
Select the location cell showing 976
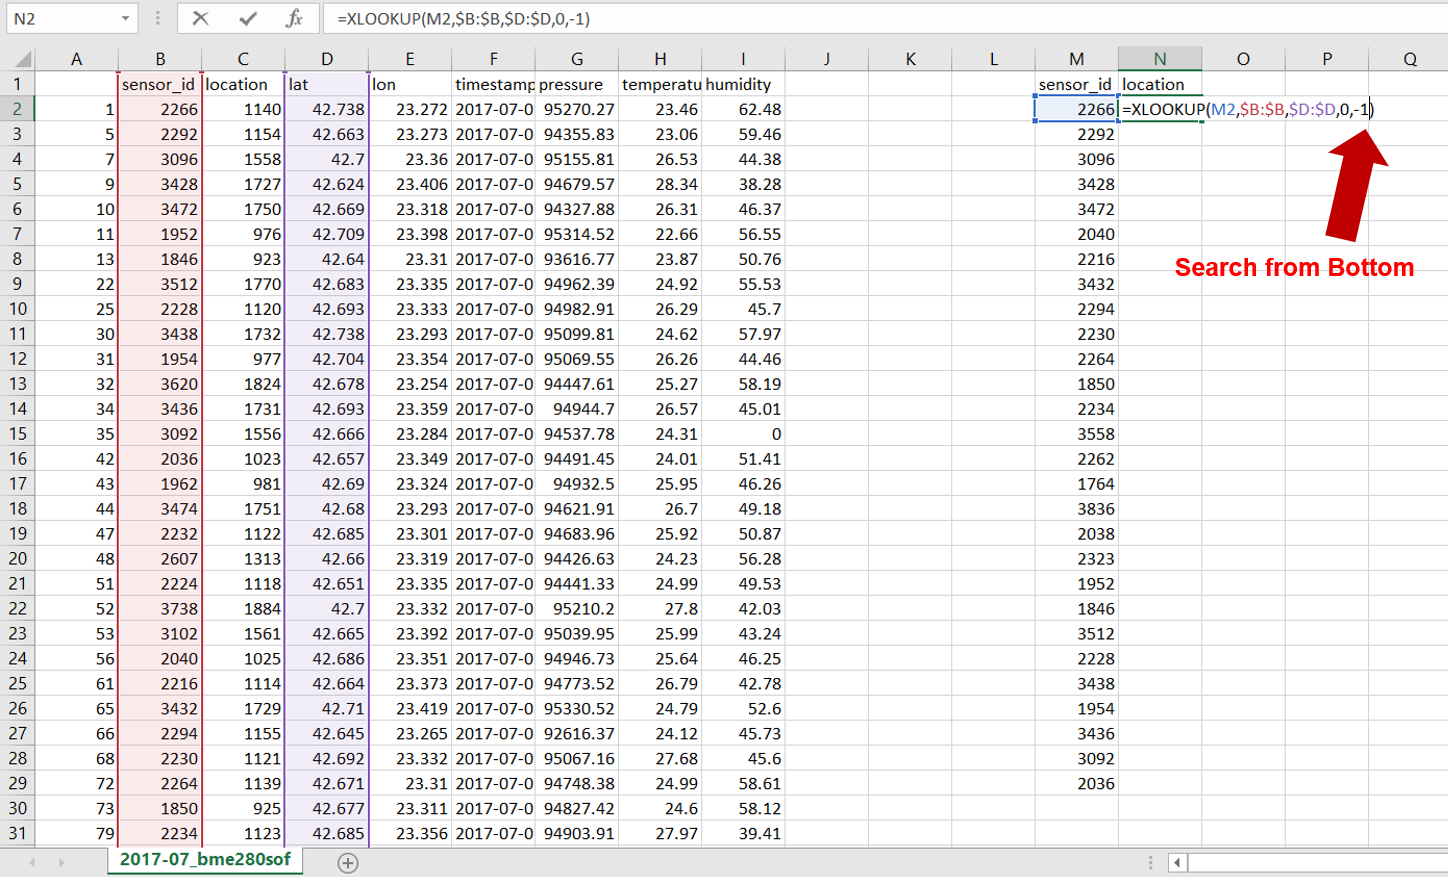tap(243, 234)
